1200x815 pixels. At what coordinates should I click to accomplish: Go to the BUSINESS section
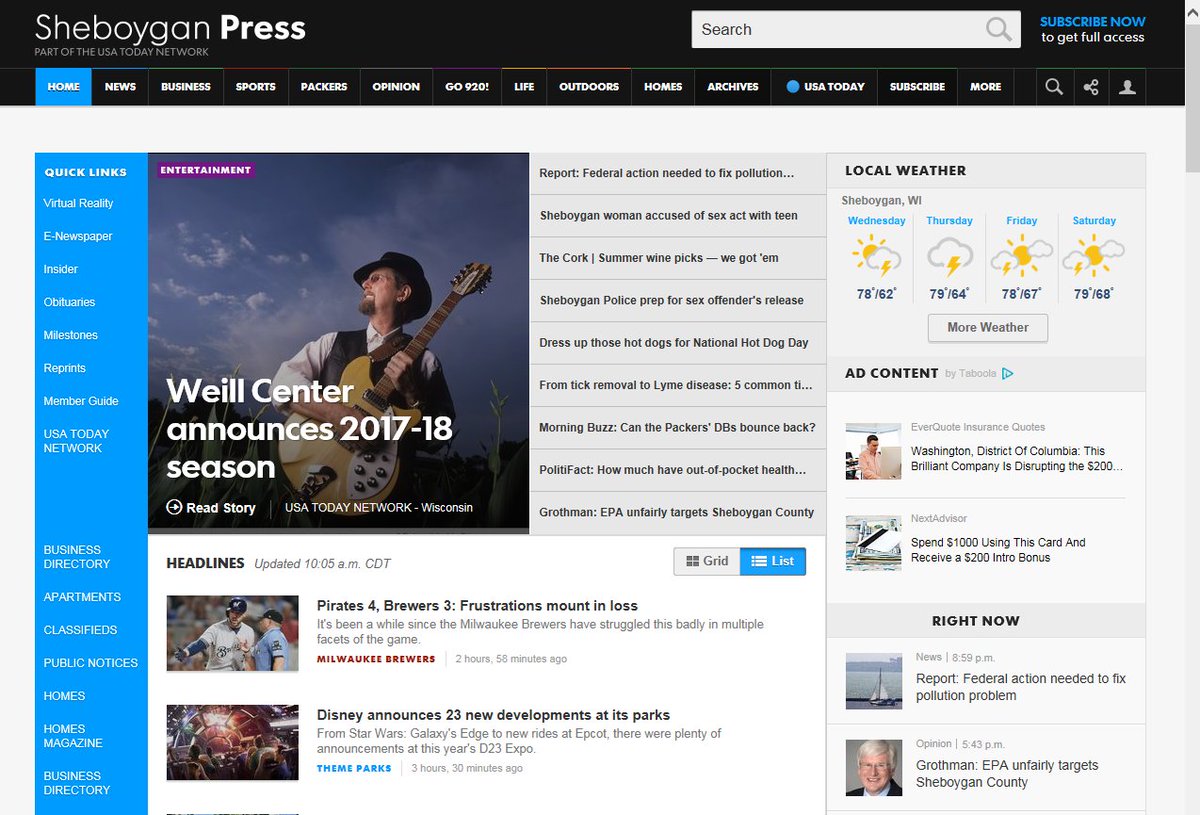[x=186, y=87]
